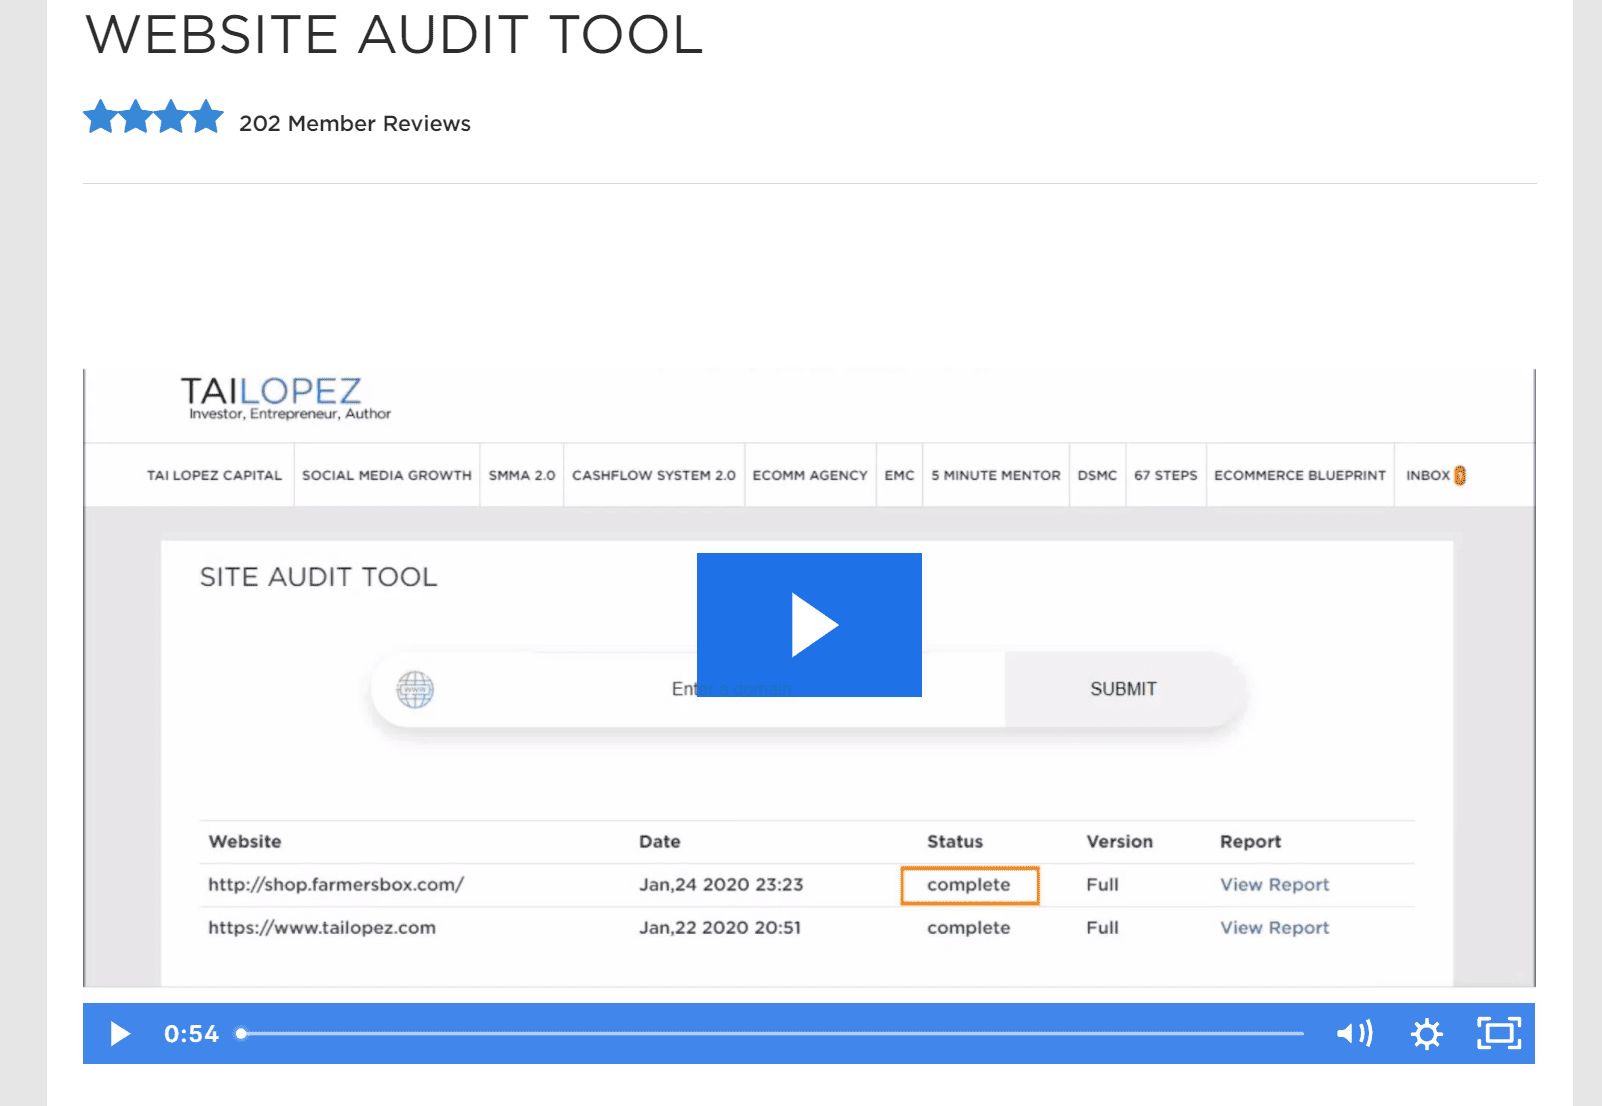Image resolution: width=1602 pixels, height=1106 pixels.
Task: Open video settings gear icon
Action: [x=1427, y=1033]
